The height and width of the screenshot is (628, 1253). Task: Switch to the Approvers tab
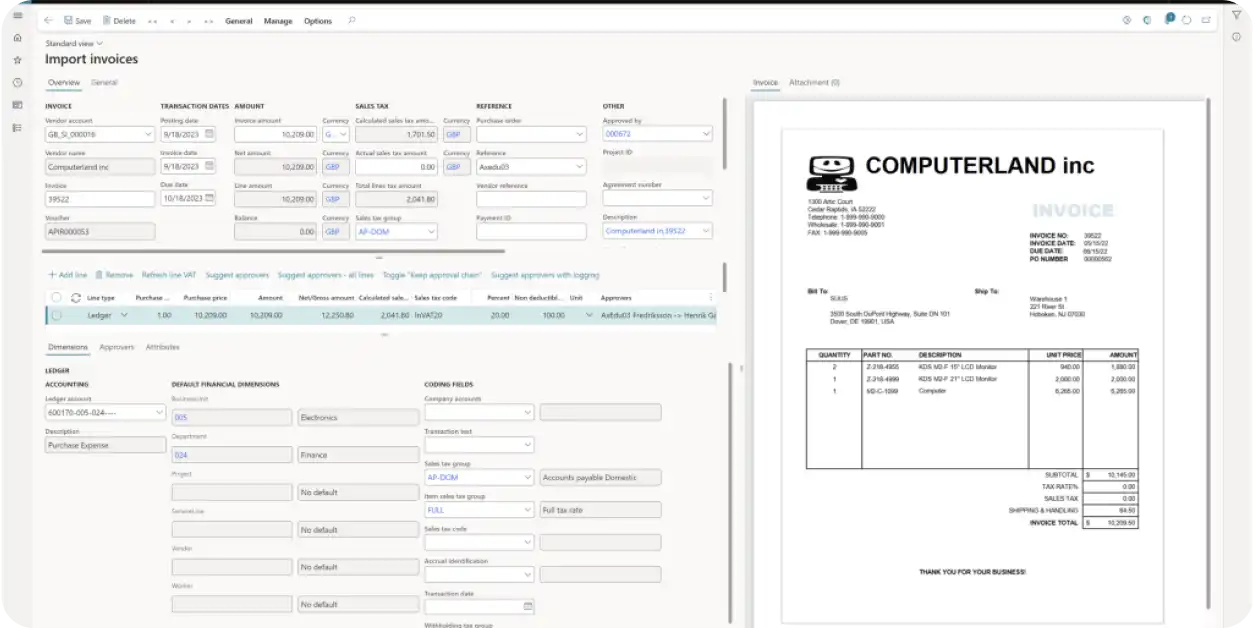coord(117,347)
